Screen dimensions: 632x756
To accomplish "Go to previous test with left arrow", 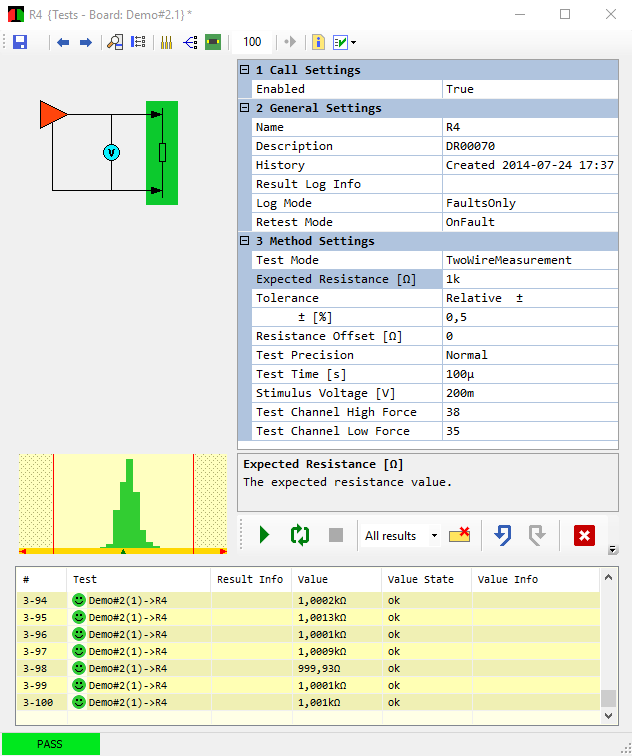I will point(63,42).
